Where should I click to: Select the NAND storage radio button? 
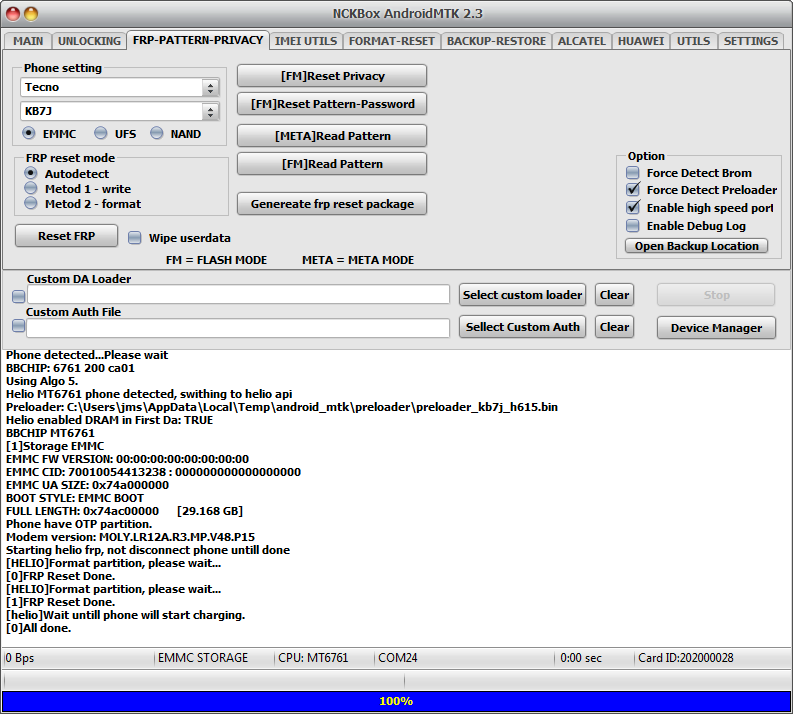click(157, 133)
